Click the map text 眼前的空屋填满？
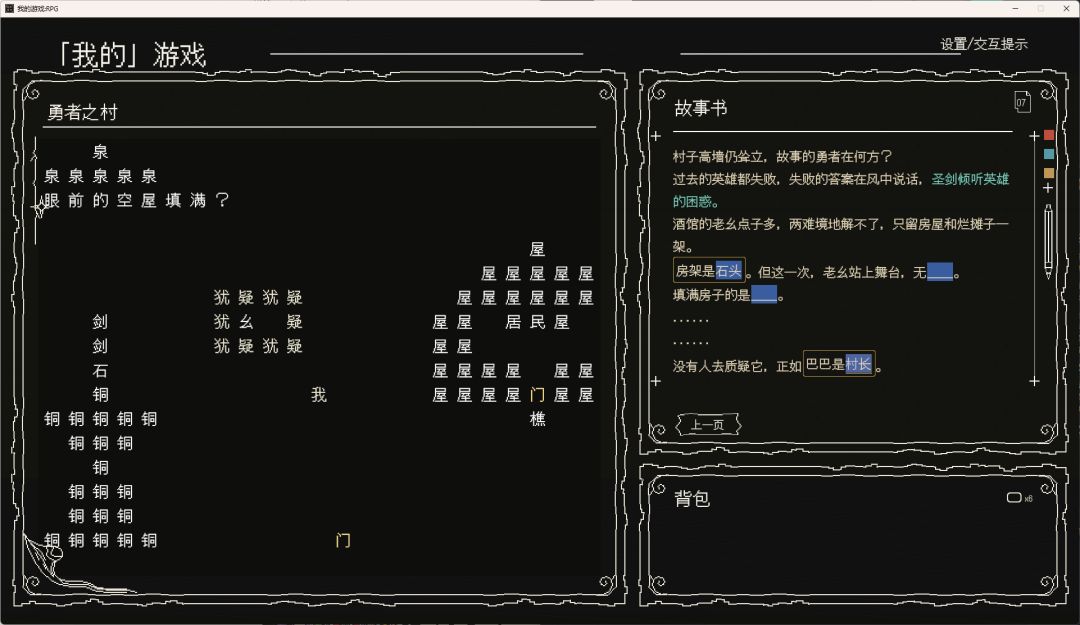Screen dimensions: 1080x625 pos(136,200)
